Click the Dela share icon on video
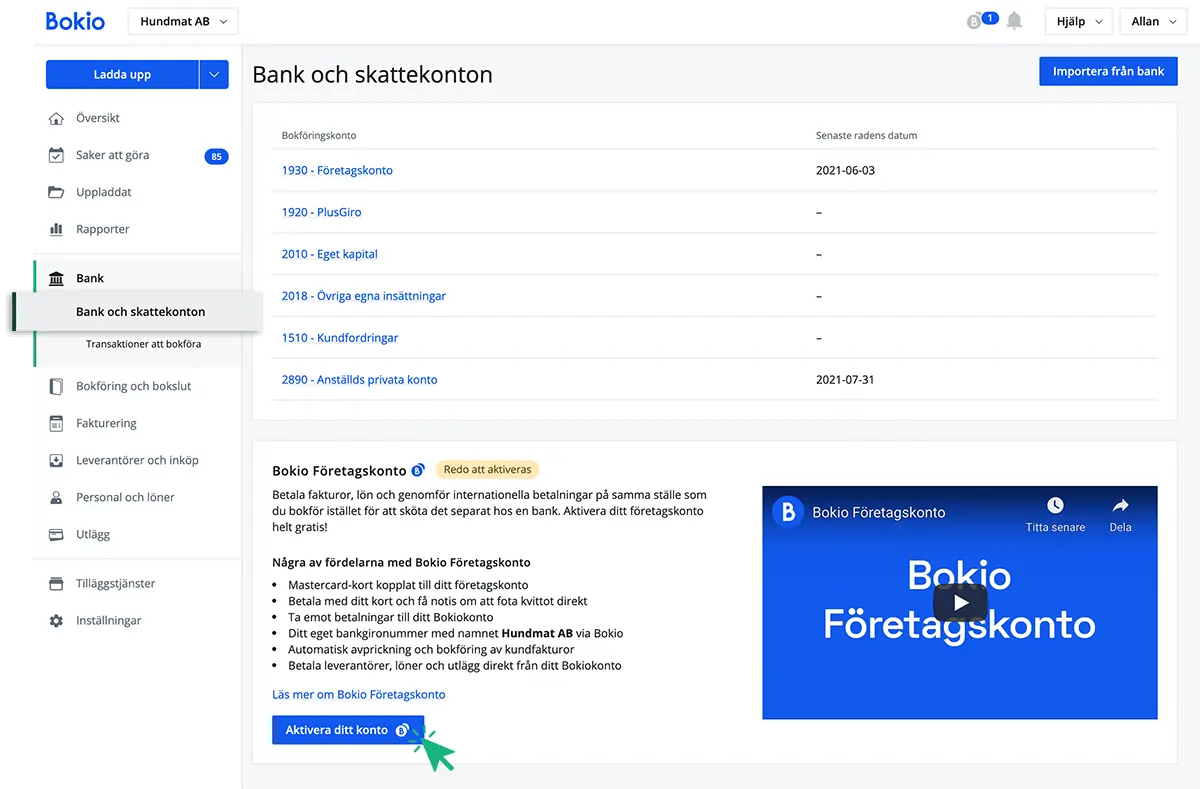This screenshot has width=1200, height=789. 1120,505
